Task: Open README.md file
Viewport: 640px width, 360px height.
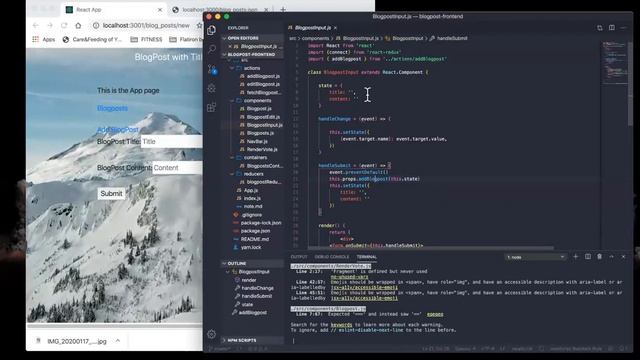Action: [254, 239]
